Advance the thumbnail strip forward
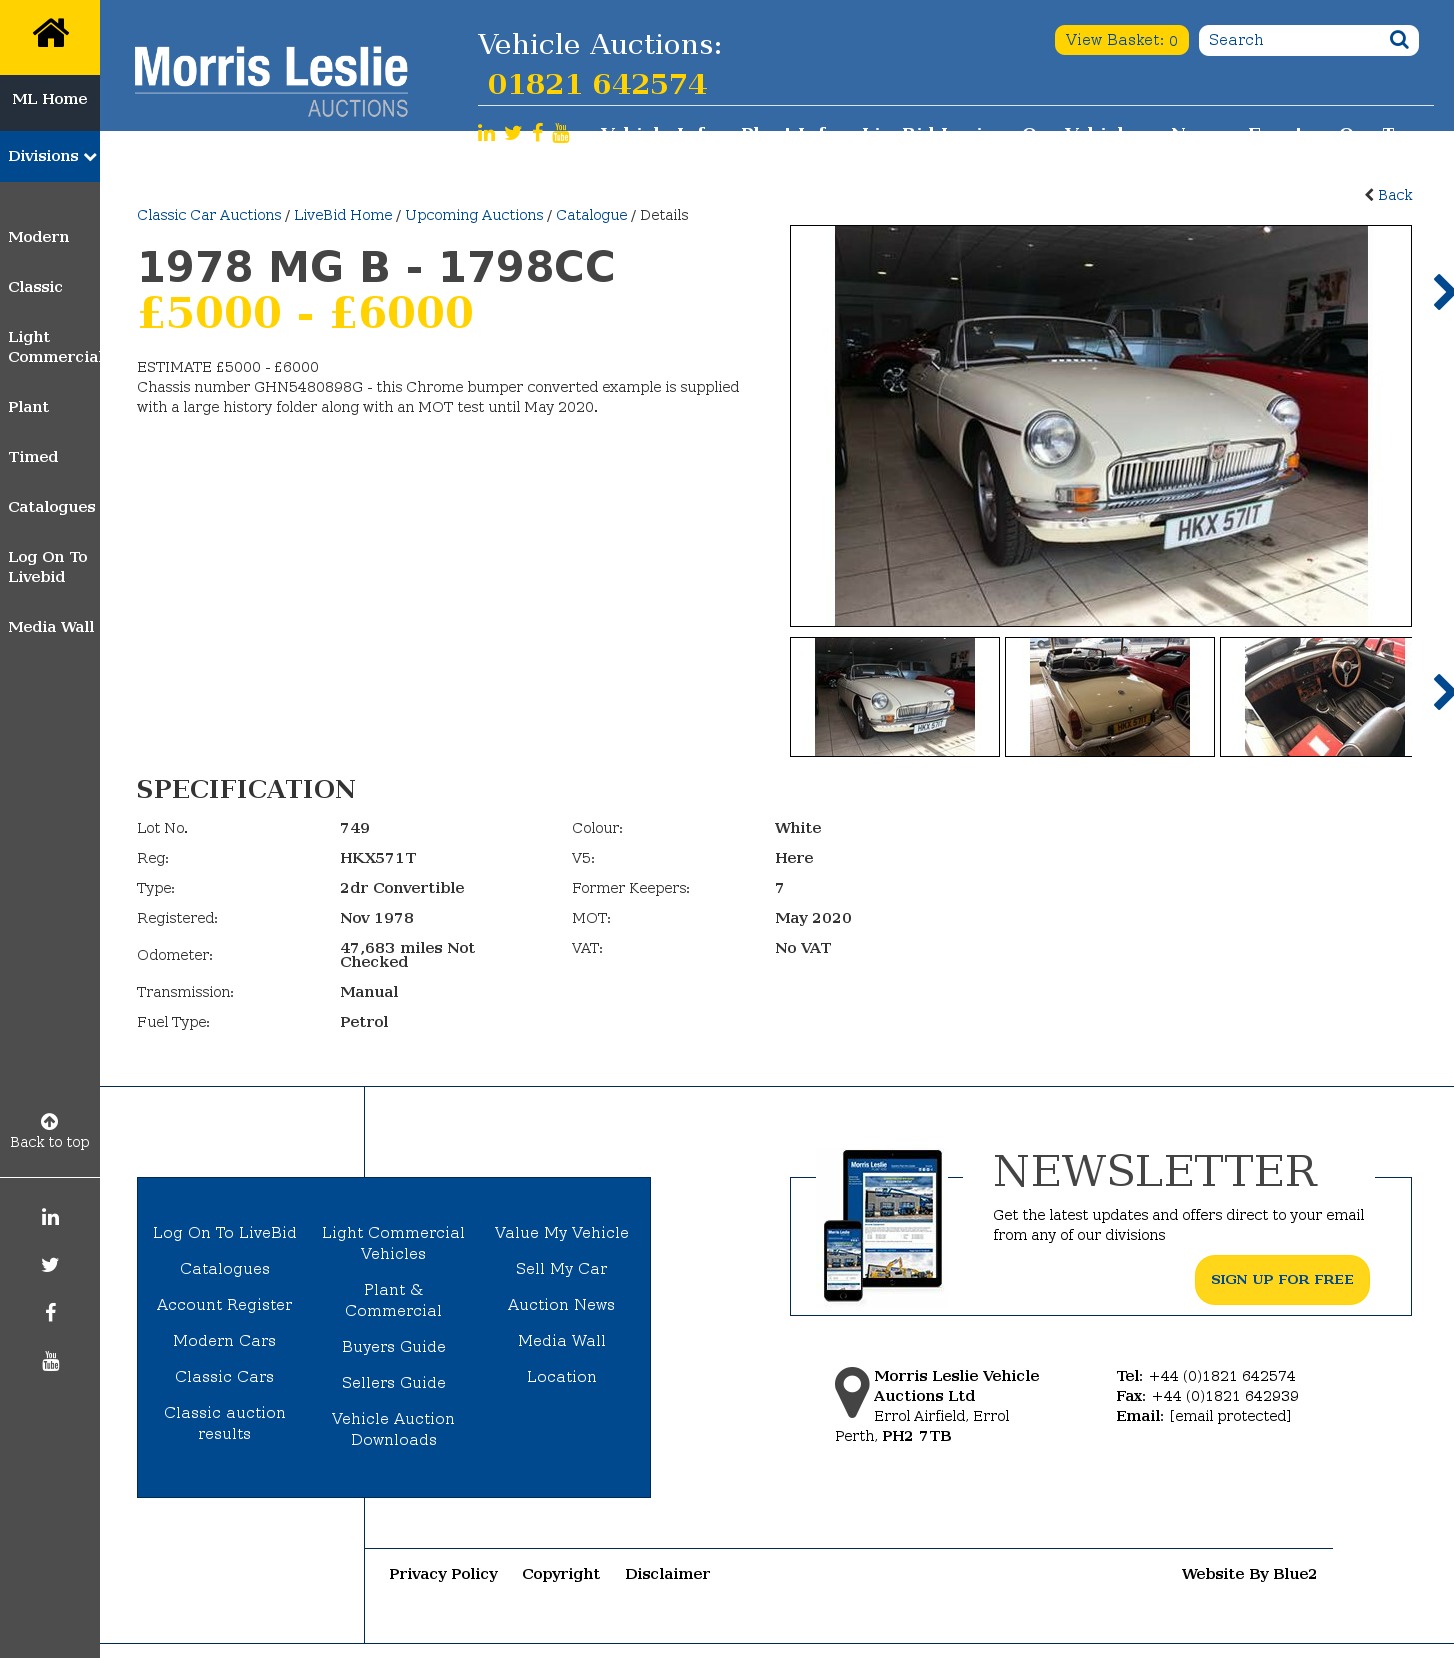Screen dimensions: 1454x1658 coord(1442,692)
